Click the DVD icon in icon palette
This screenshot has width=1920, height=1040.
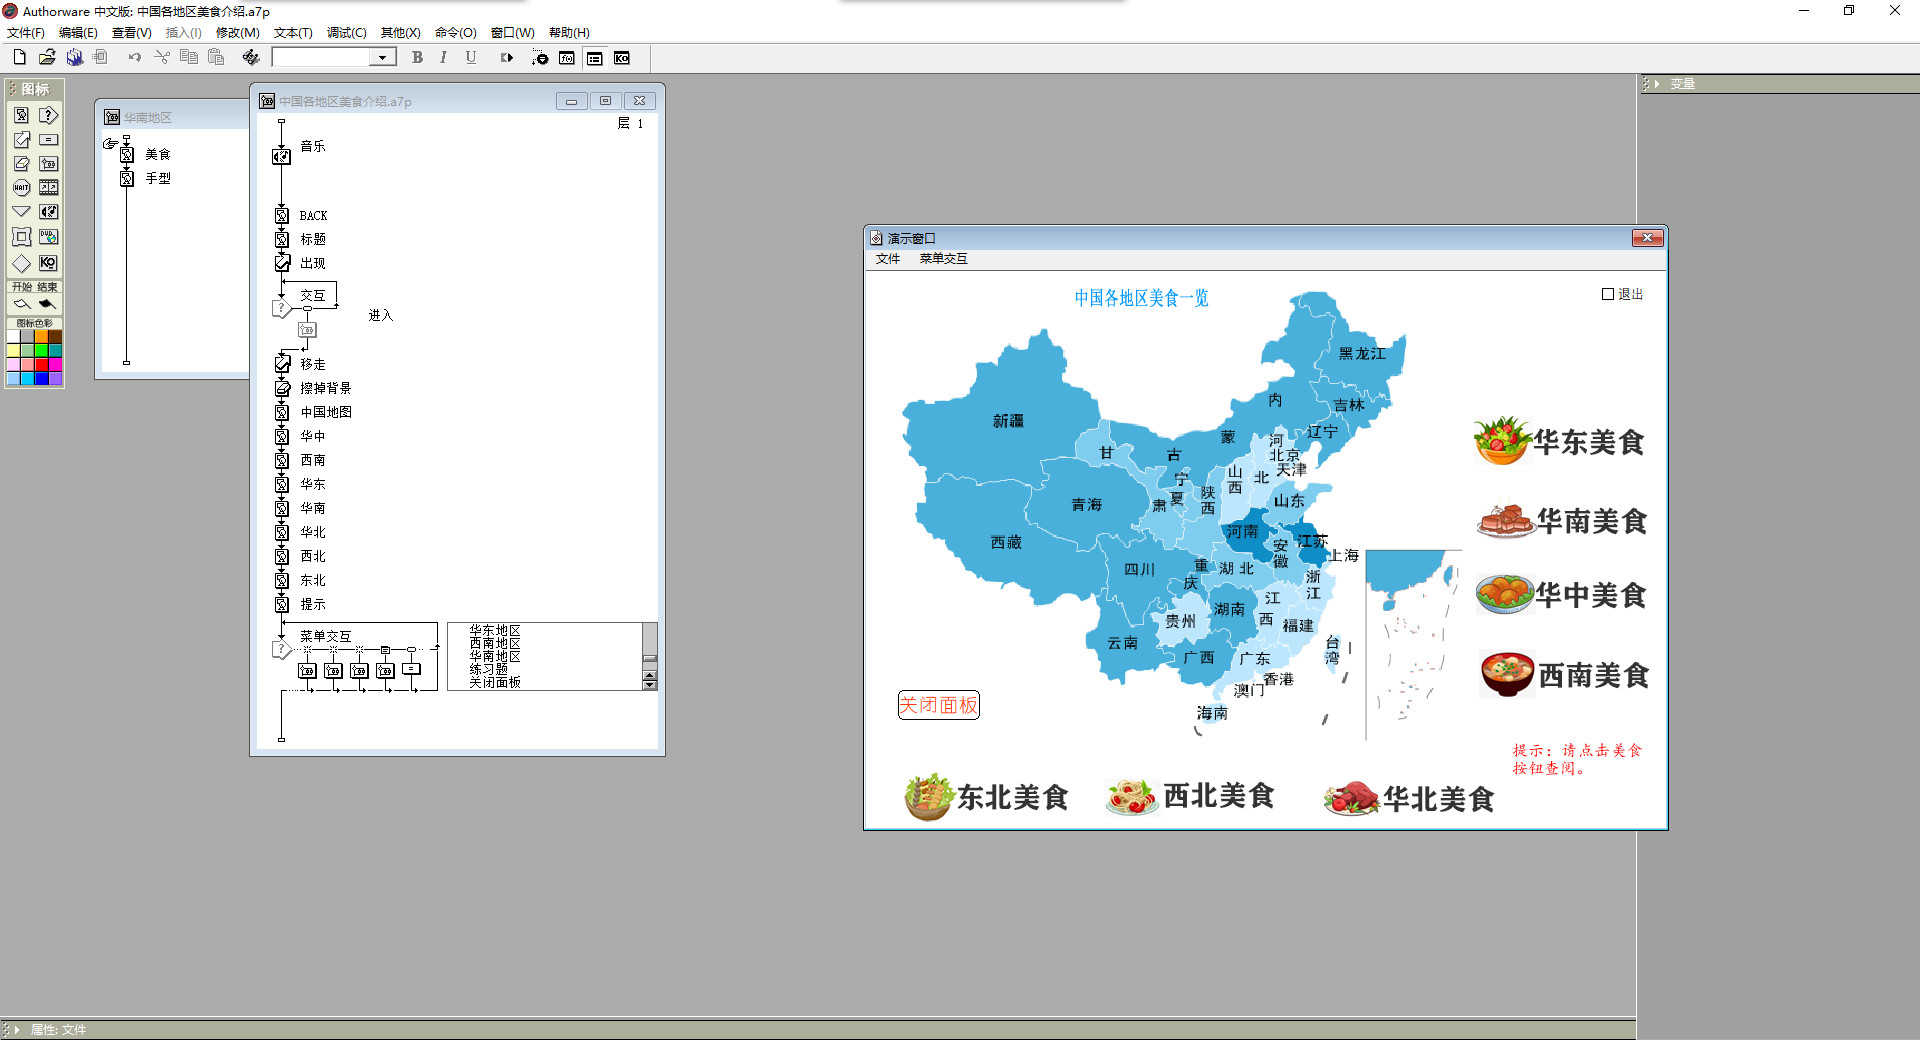(48, 237)
